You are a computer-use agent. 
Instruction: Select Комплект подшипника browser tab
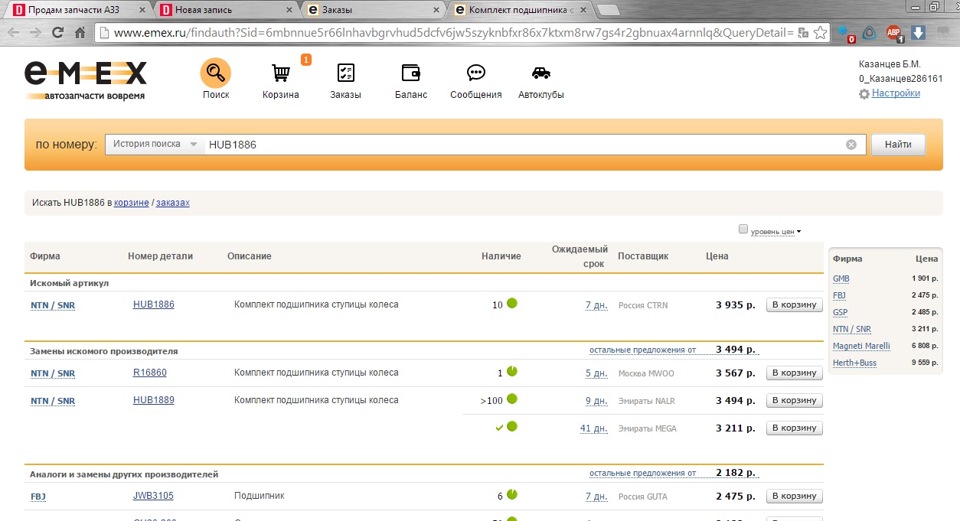(x=520, y=9)
